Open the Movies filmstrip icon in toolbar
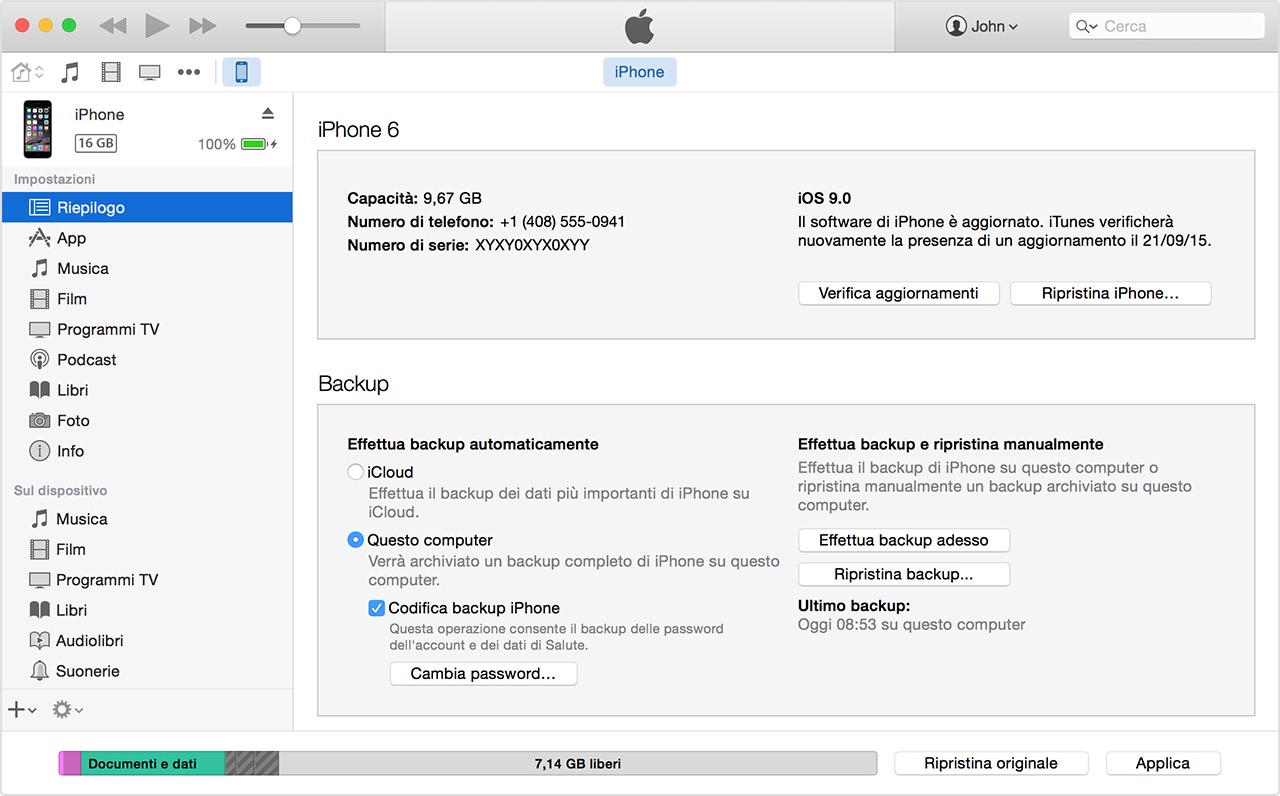 click(111, 72)
